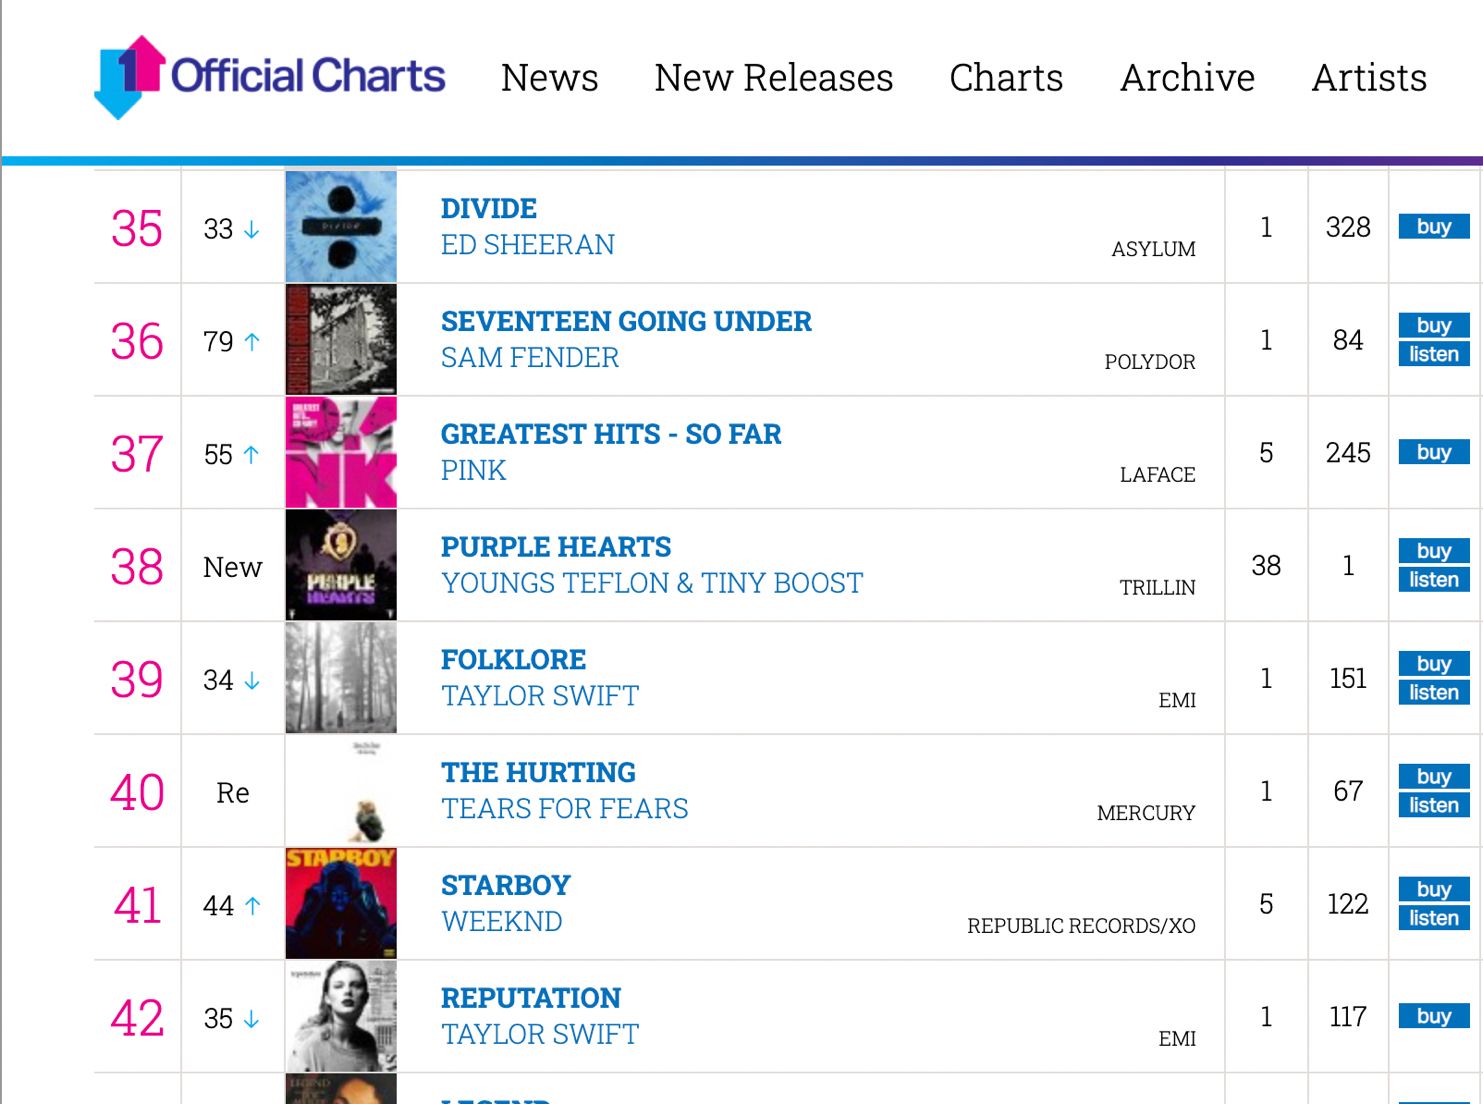
Task: Click the Pink Greatest Hits cover art
Action: point(341,453)
